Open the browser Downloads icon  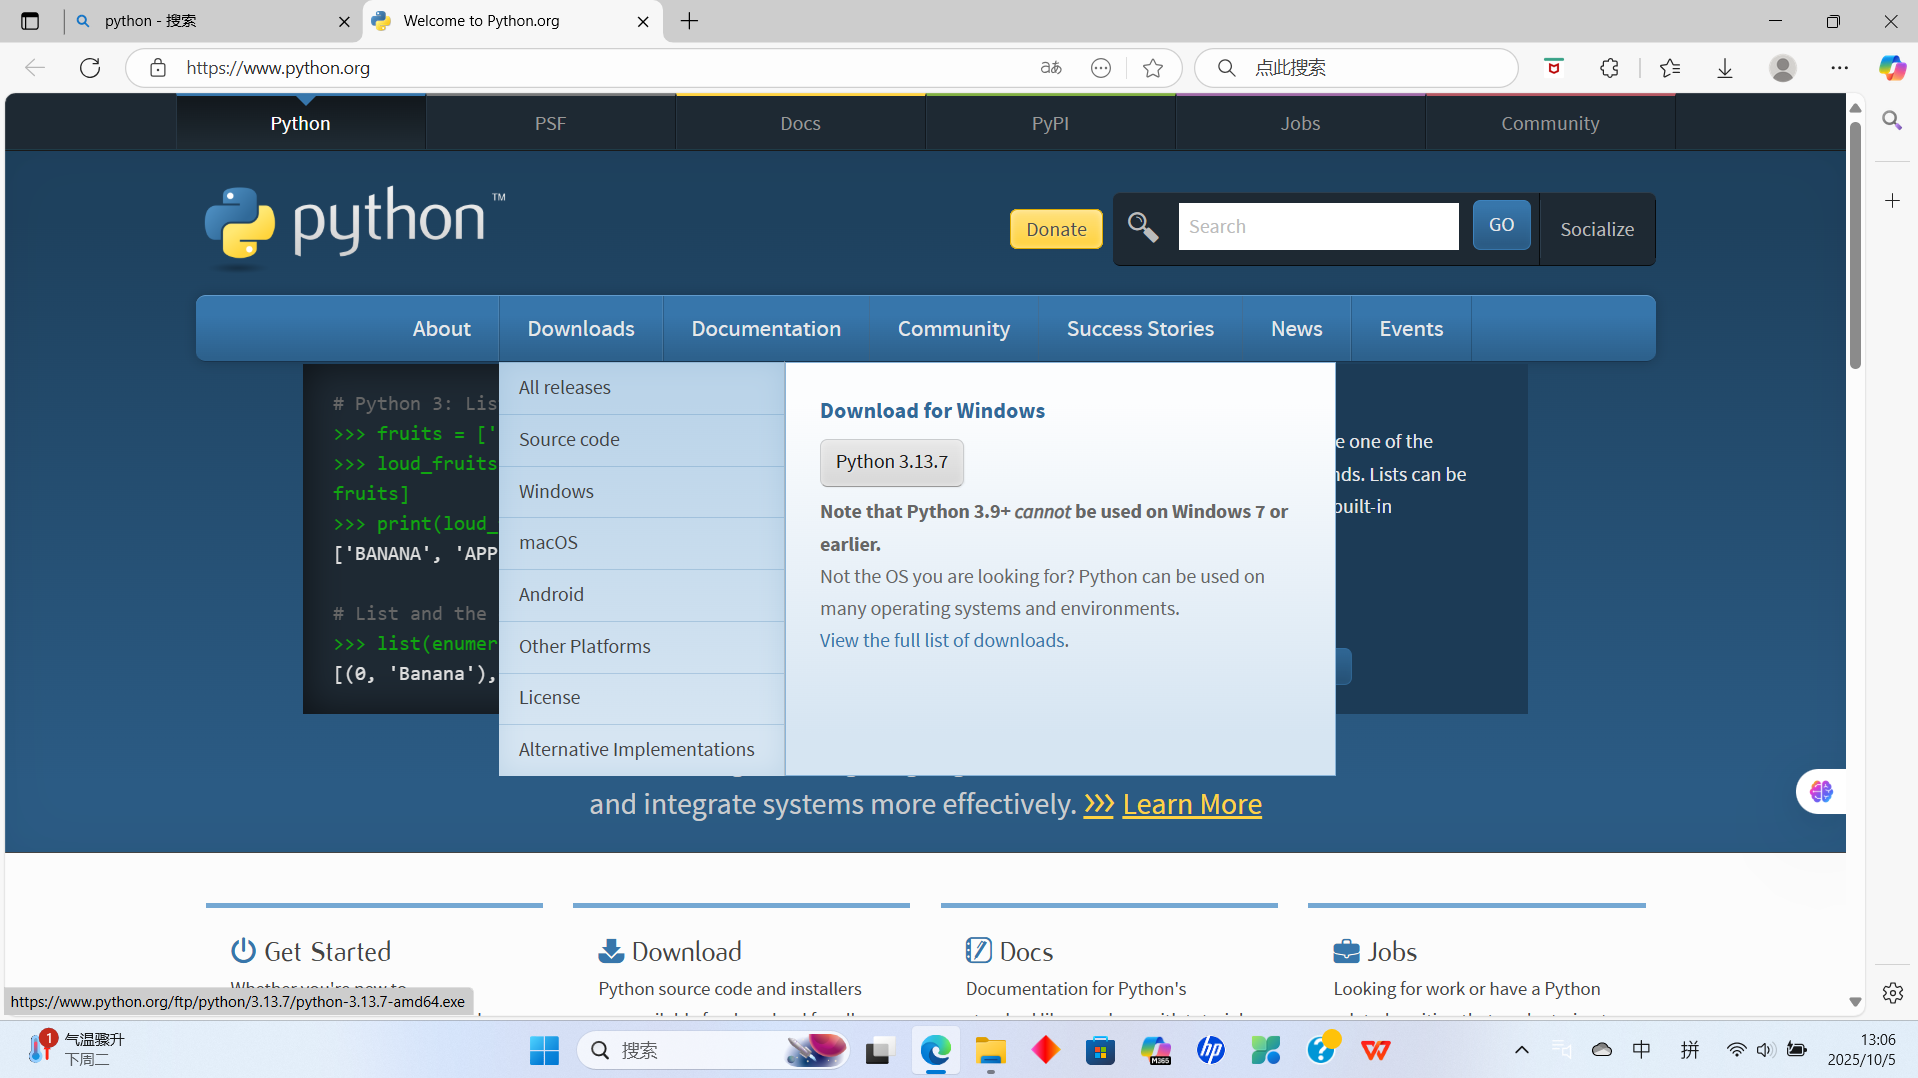pyautogui.click(x=1726, y=68)
